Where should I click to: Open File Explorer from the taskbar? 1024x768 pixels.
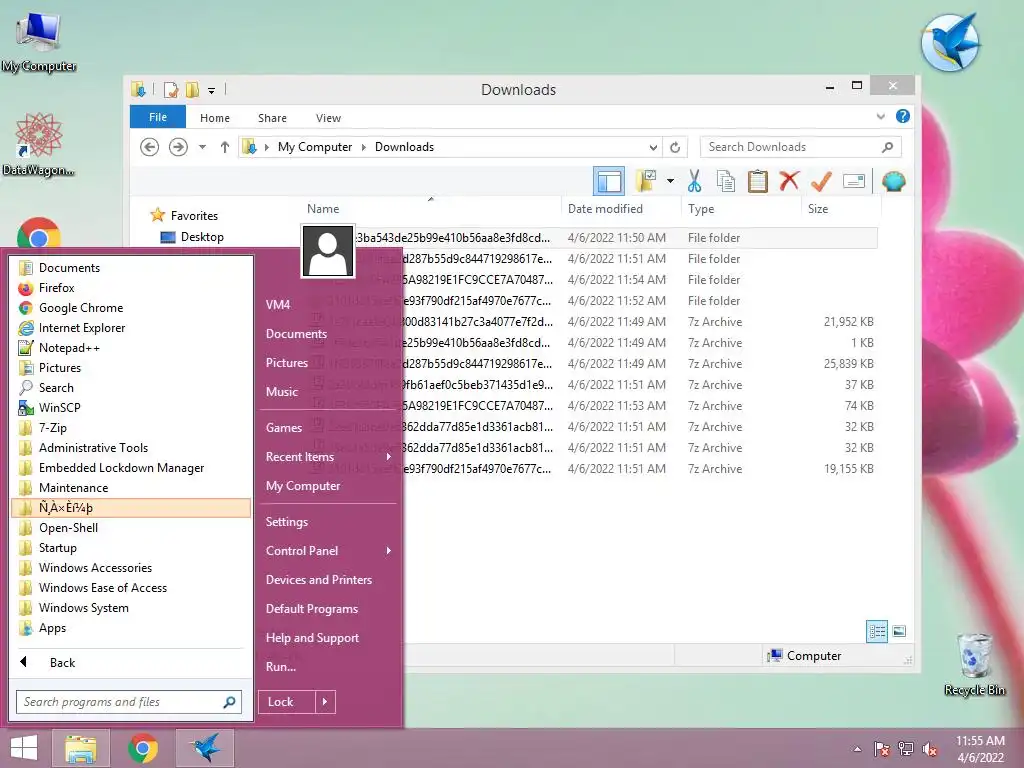click(x=80, y=748)
